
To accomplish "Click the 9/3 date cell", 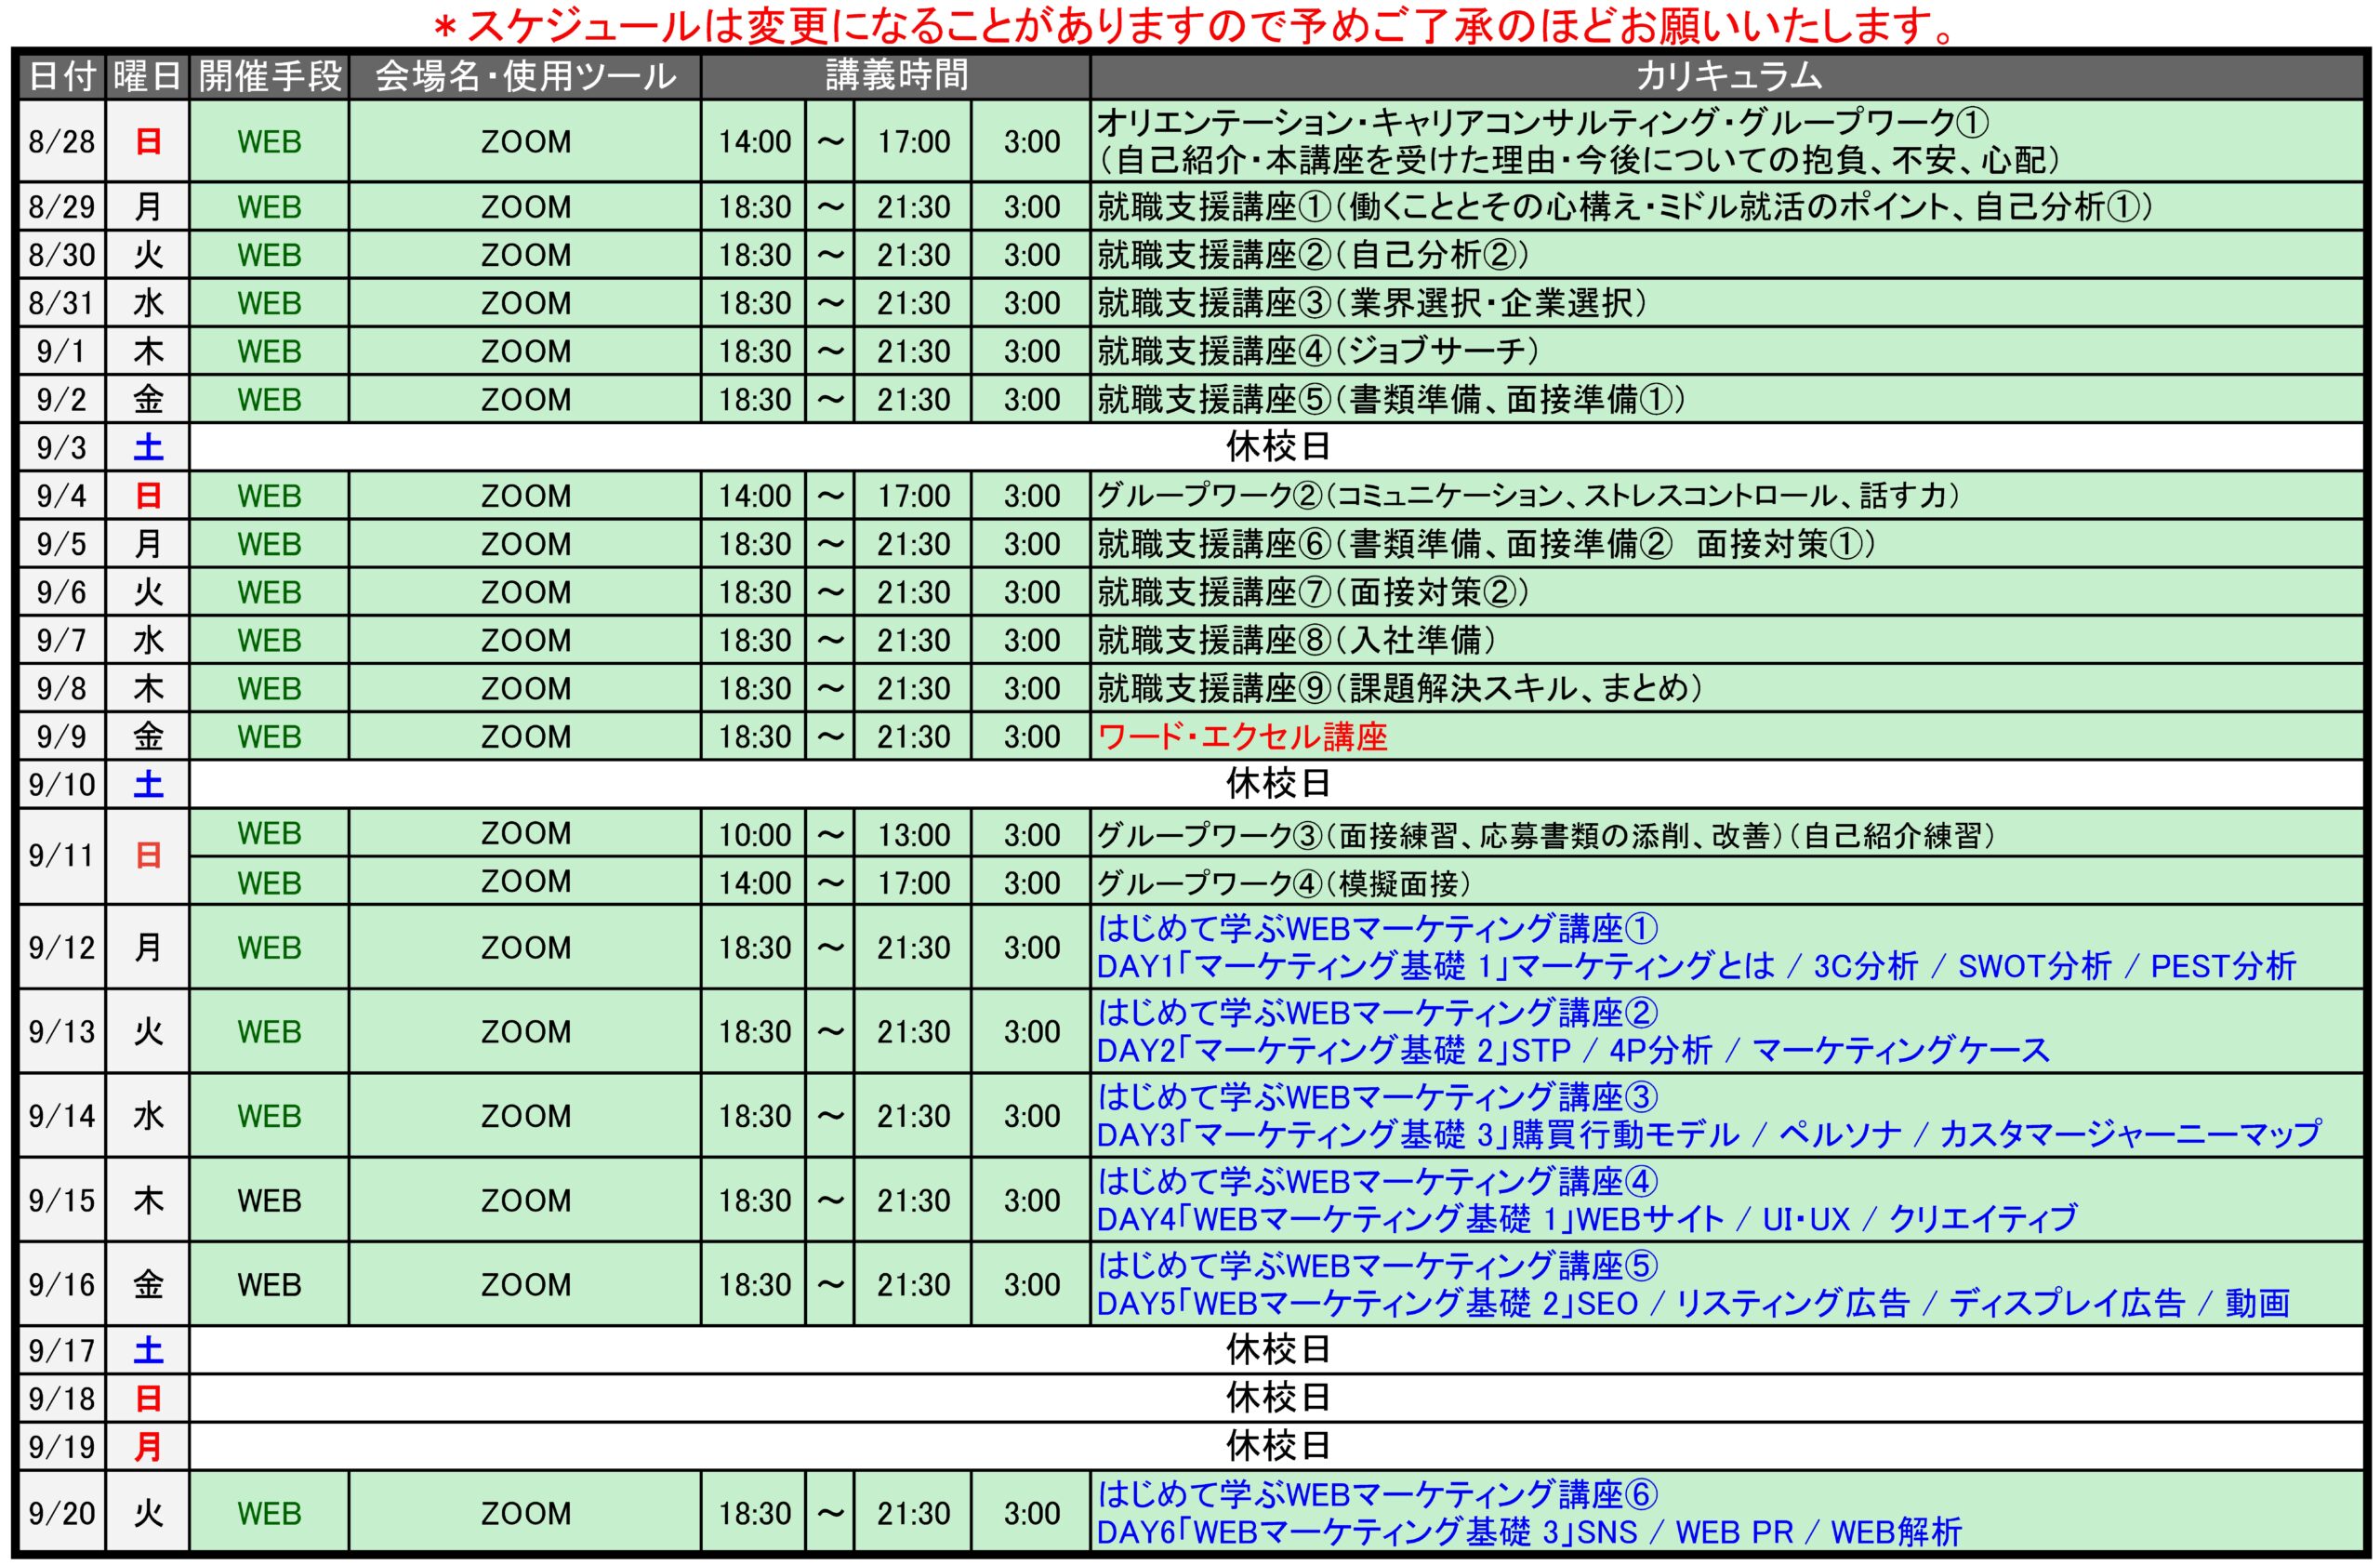I will pyautogui.click(x=62, y=447).
